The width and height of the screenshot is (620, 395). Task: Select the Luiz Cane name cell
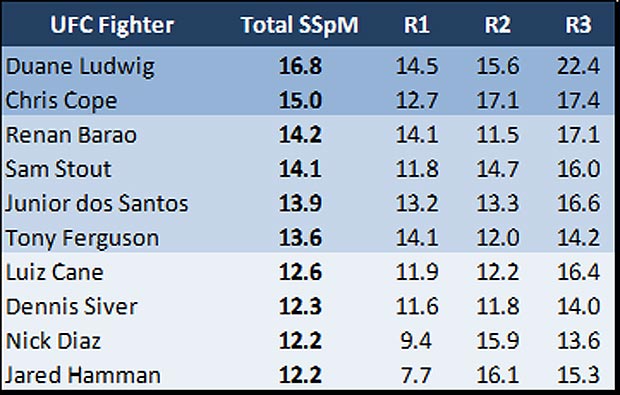pos(55,272)
